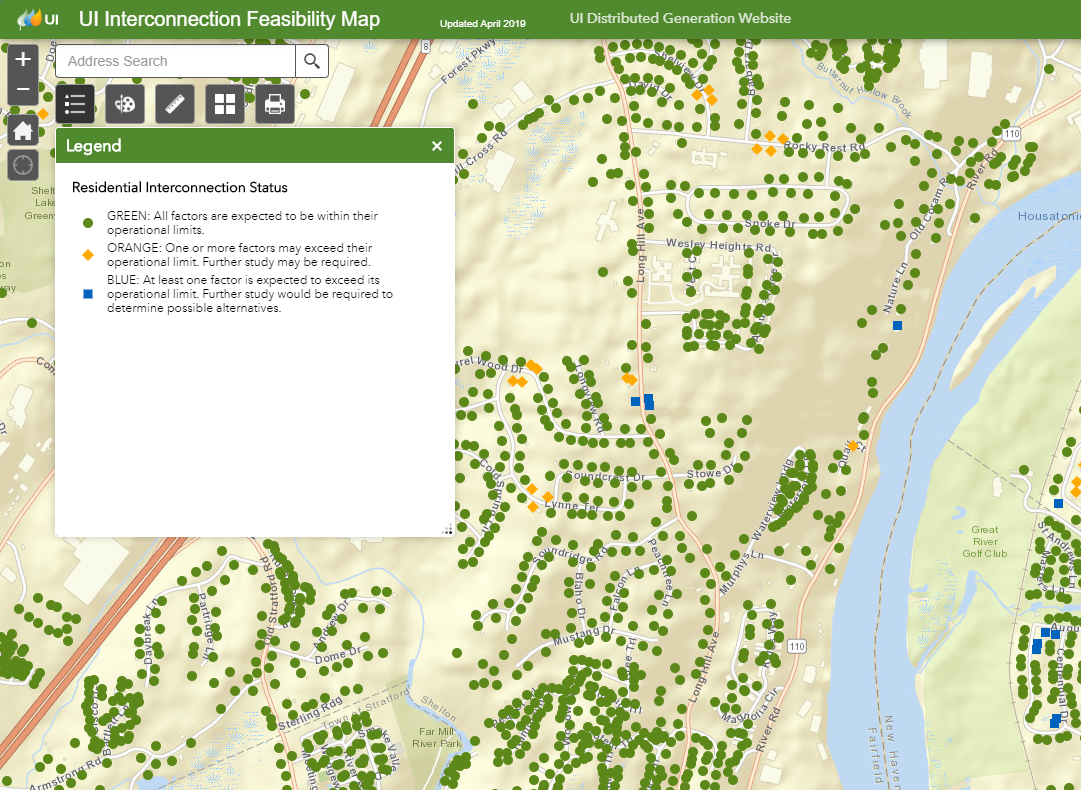1081x790 pixels.
Task: Click the Nature Ln road label
Action: point(896,287)
